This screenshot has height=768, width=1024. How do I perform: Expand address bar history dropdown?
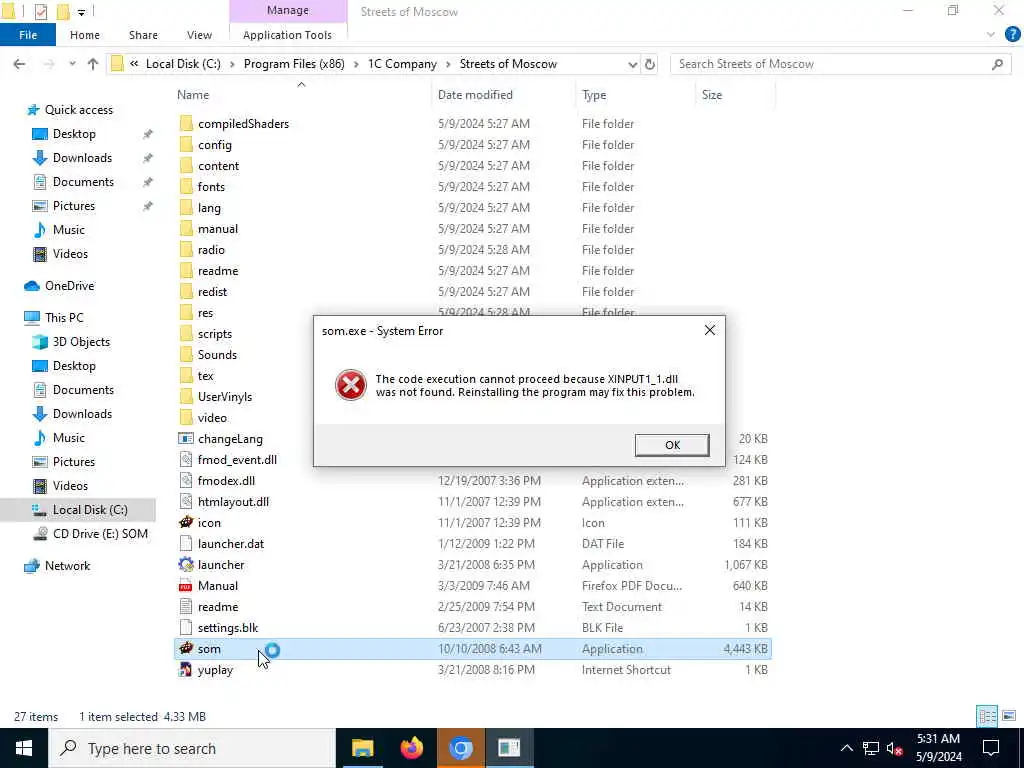pyautogui.click(x=632, y=65)
